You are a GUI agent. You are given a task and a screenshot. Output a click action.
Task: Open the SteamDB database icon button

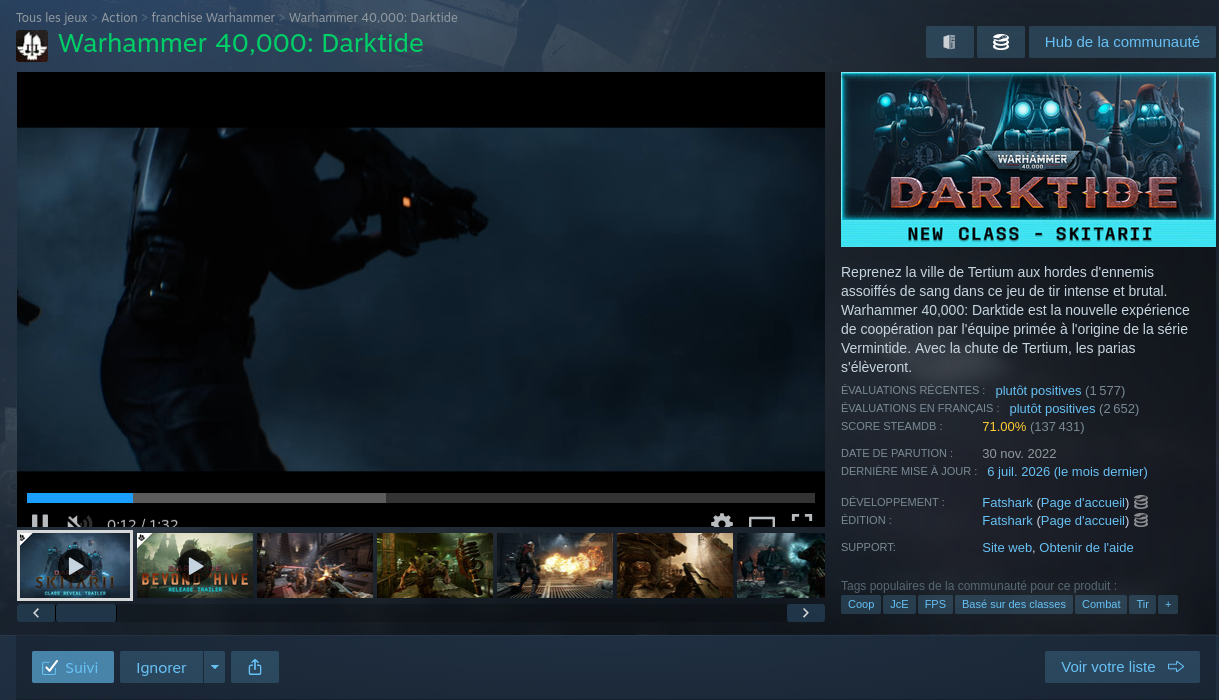point(1001,42)
